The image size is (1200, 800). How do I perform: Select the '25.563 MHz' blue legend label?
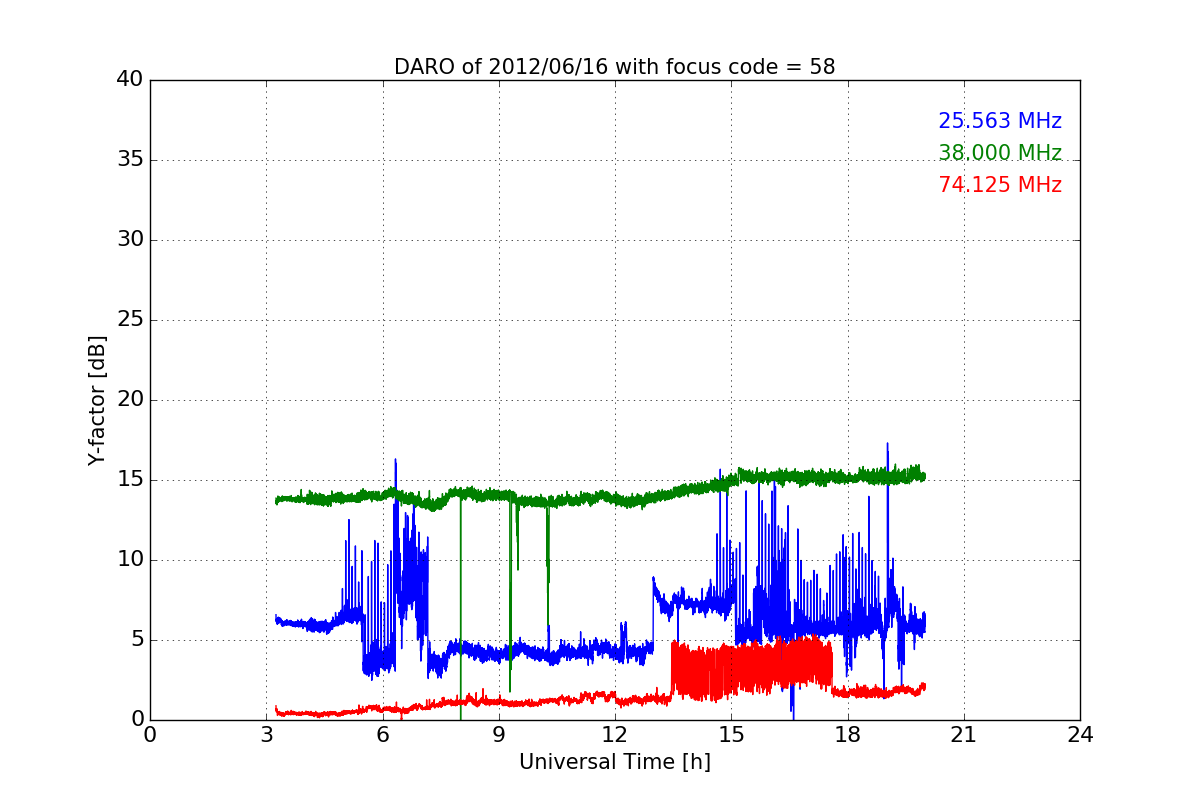tap(1000, 121)
